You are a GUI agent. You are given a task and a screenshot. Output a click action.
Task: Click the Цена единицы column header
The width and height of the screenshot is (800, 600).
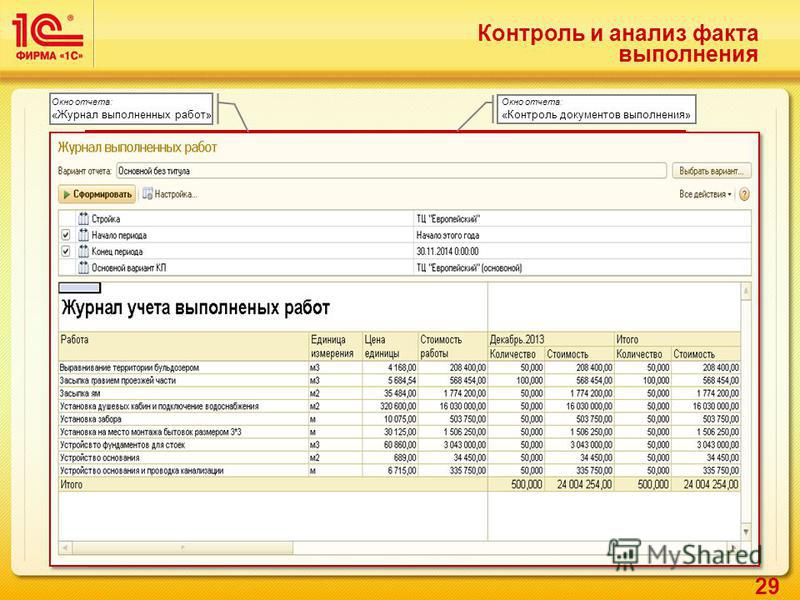coord(390,346)
